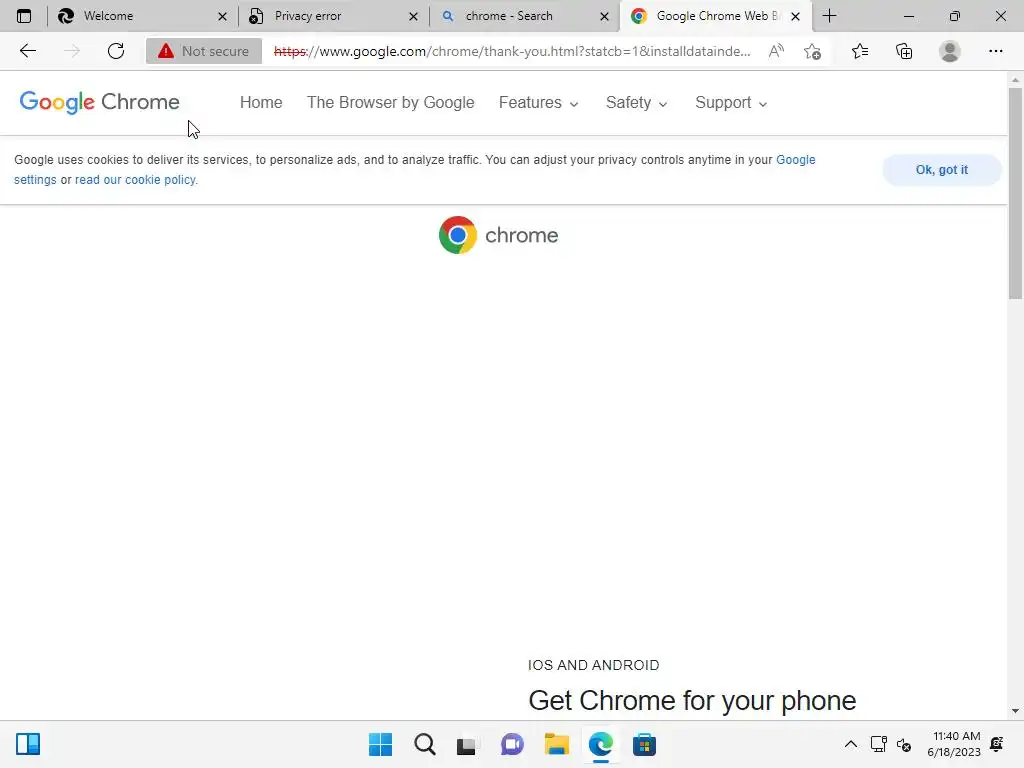Expand the Support dropdown menu
This screenshot has height=768, width=1024.
731,103
